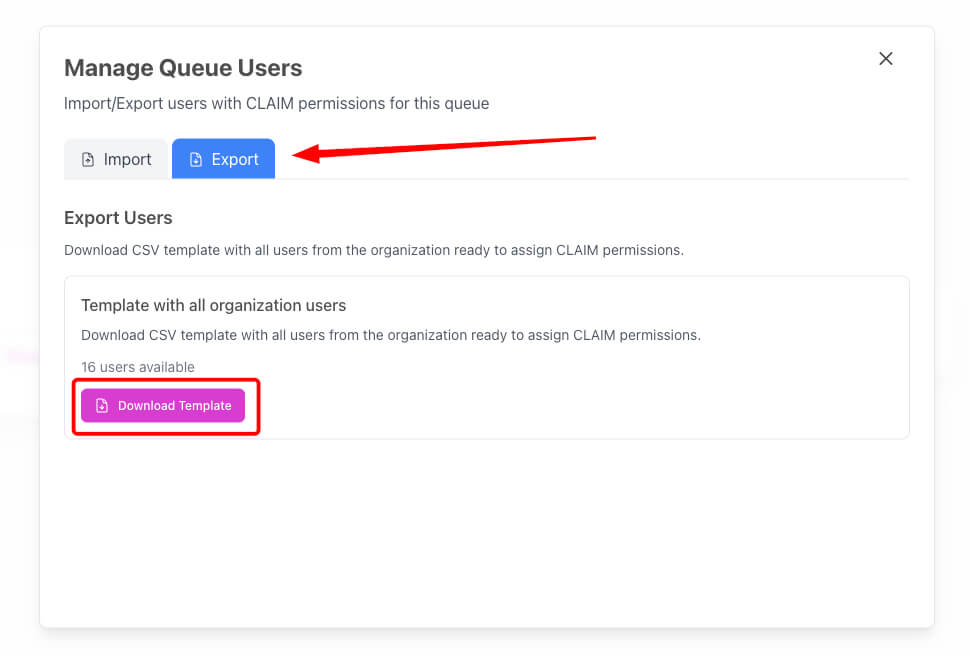Select the Export tab
Viewport: 971px width, 656px height.
pos(223,159)
